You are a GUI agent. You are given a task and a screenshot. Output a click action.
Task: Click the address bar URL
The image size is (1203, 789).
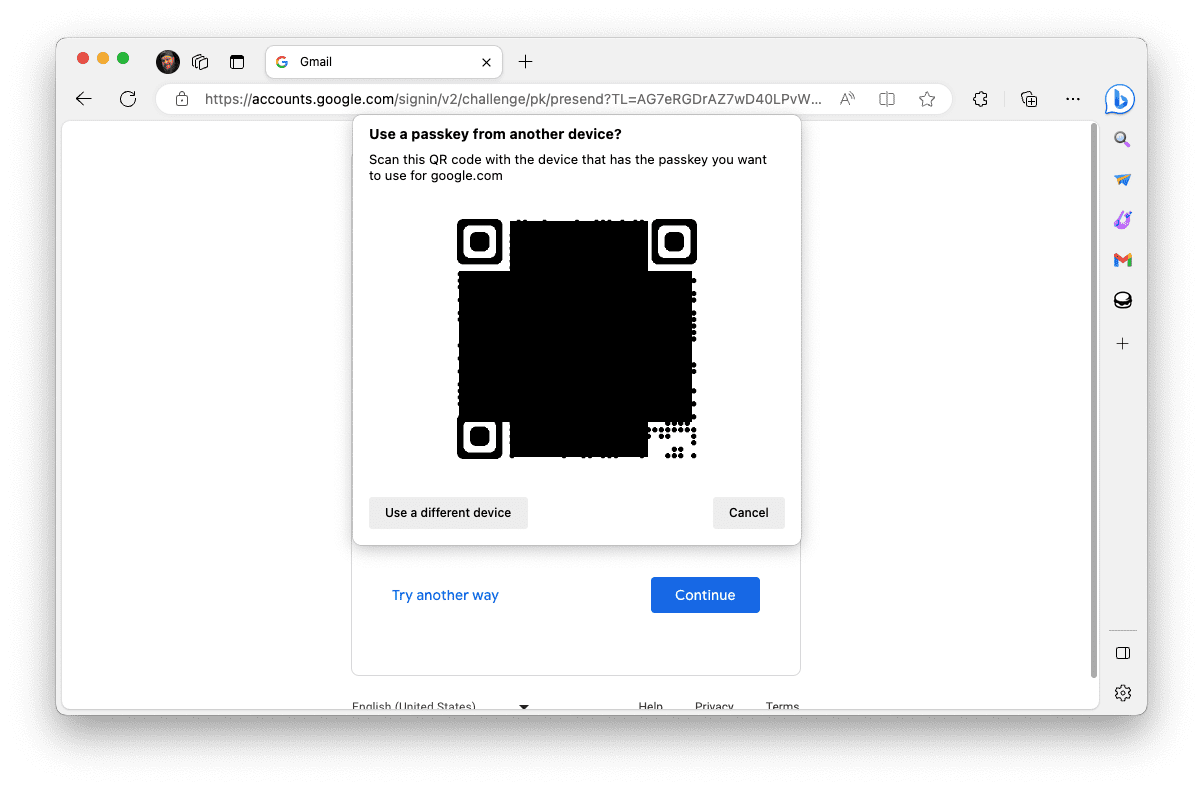(513, 99)
